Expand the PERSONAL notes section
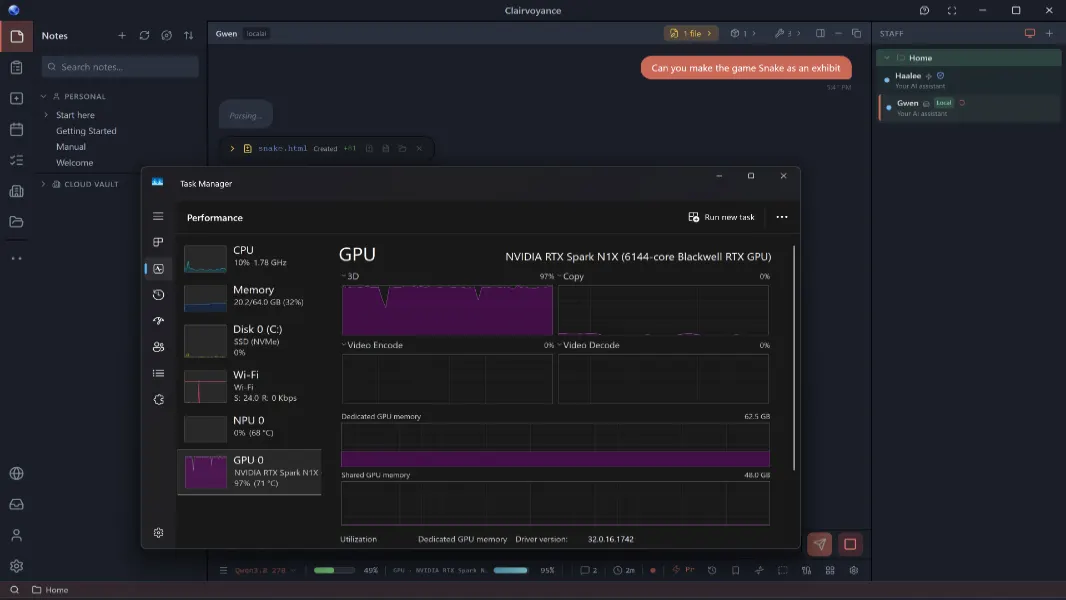The height and width of the screenshot is (600, 1066). pos(44,96)
